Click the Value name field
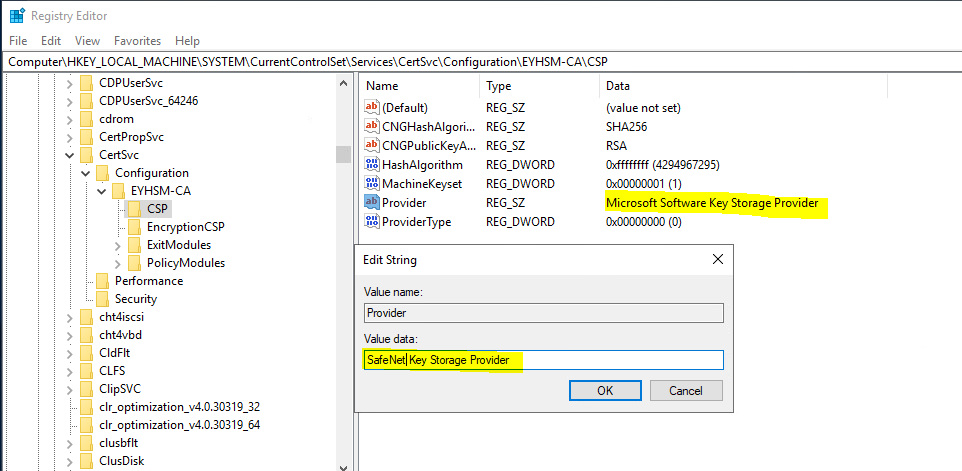 [x=544, y=313]
